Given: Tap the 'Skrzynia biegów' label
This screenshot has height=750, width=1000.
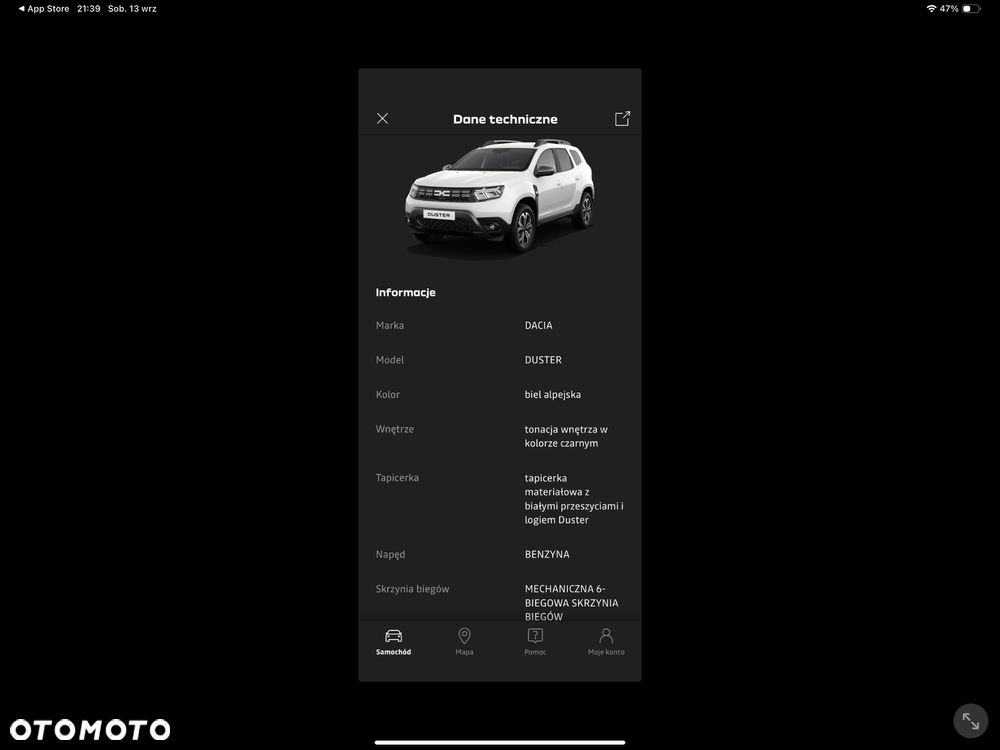Looking at the screenshot, I should coord(413,589).
